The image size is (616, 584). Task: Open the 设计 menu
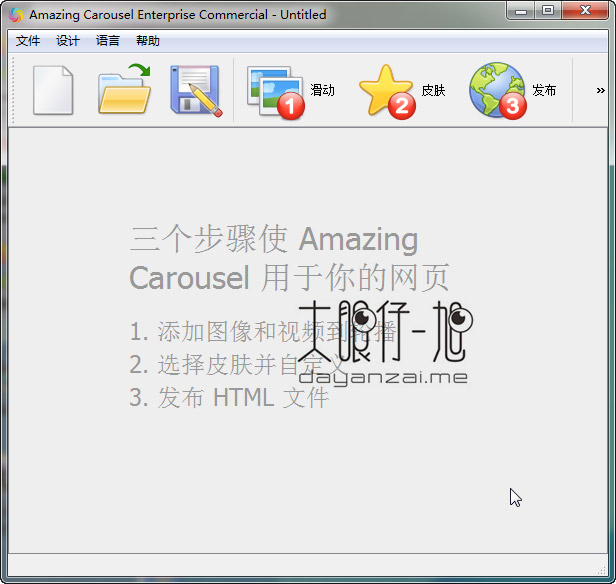(68, 41)
